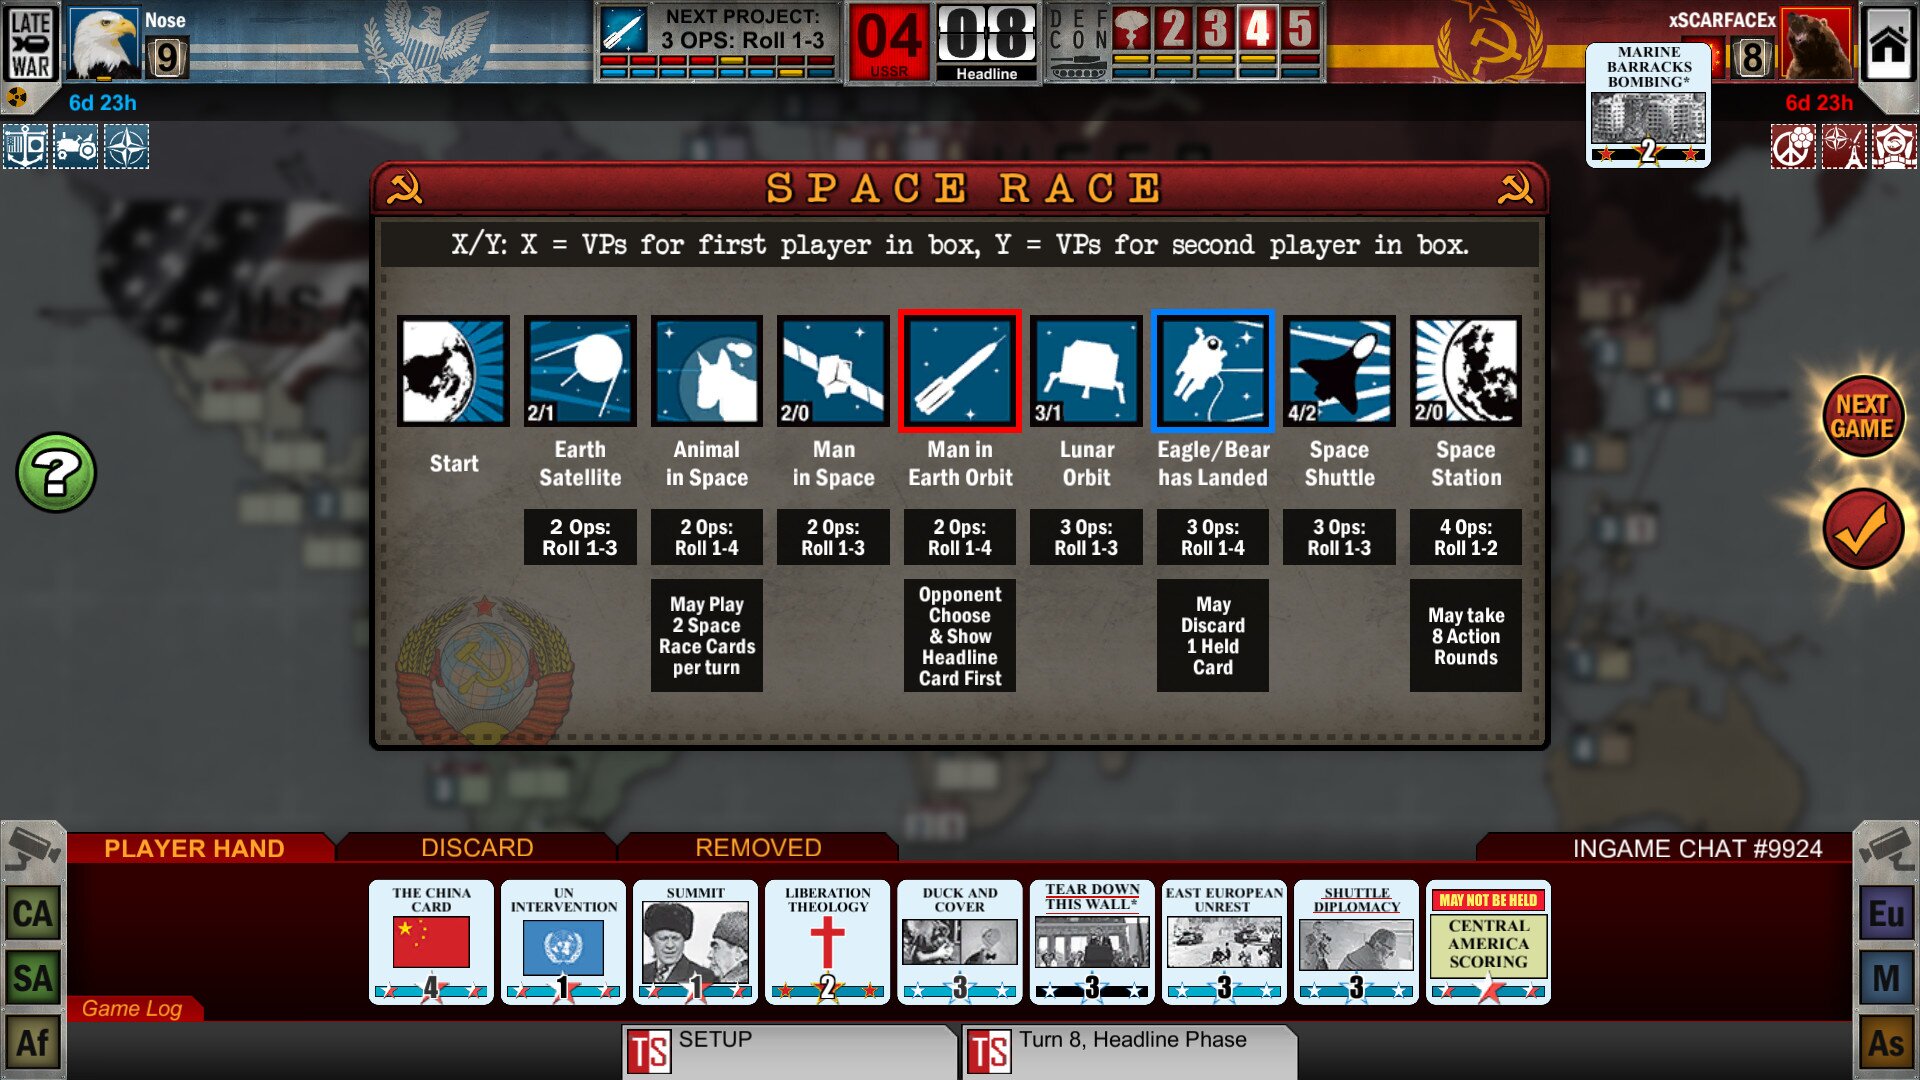Select the Animal in Space icon

(x=707, y=372)
